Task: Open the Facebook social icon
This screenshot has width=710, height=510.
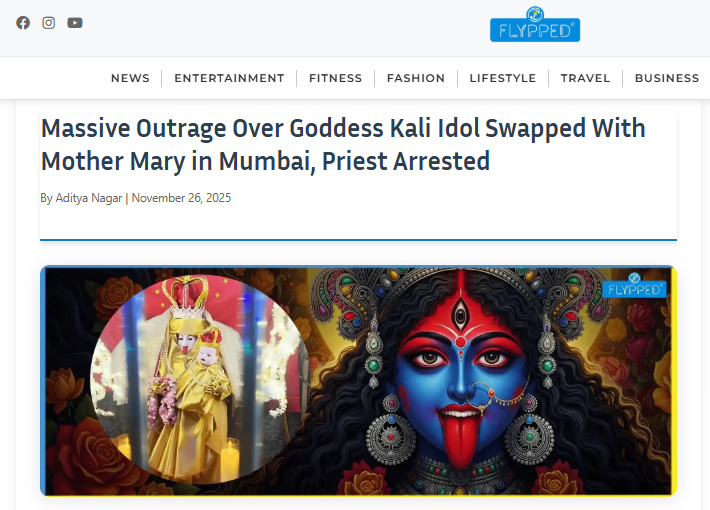Action: point(23,23)
